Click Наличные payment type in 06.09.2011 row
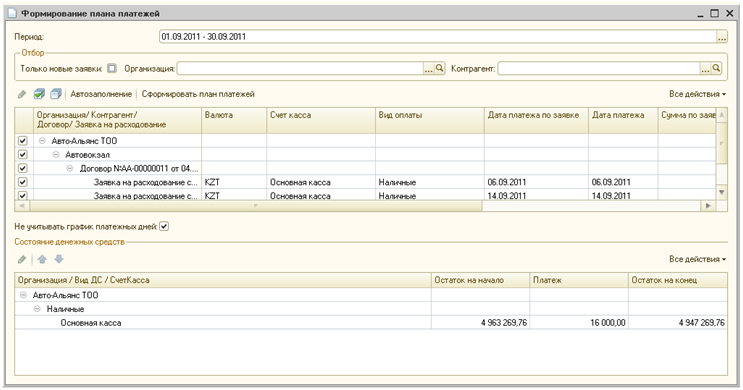Viewport: 743px width, 390px height. tap(430, 182)
